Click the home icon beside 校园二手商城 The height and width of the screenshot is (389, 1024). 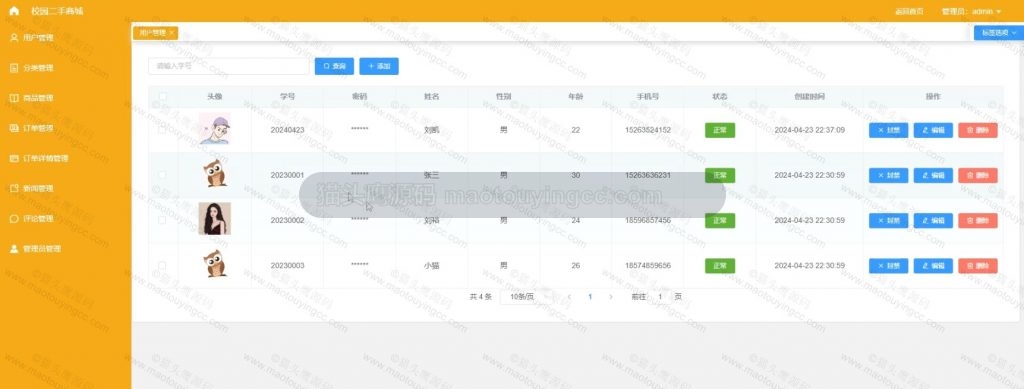(x=14, y=11)
